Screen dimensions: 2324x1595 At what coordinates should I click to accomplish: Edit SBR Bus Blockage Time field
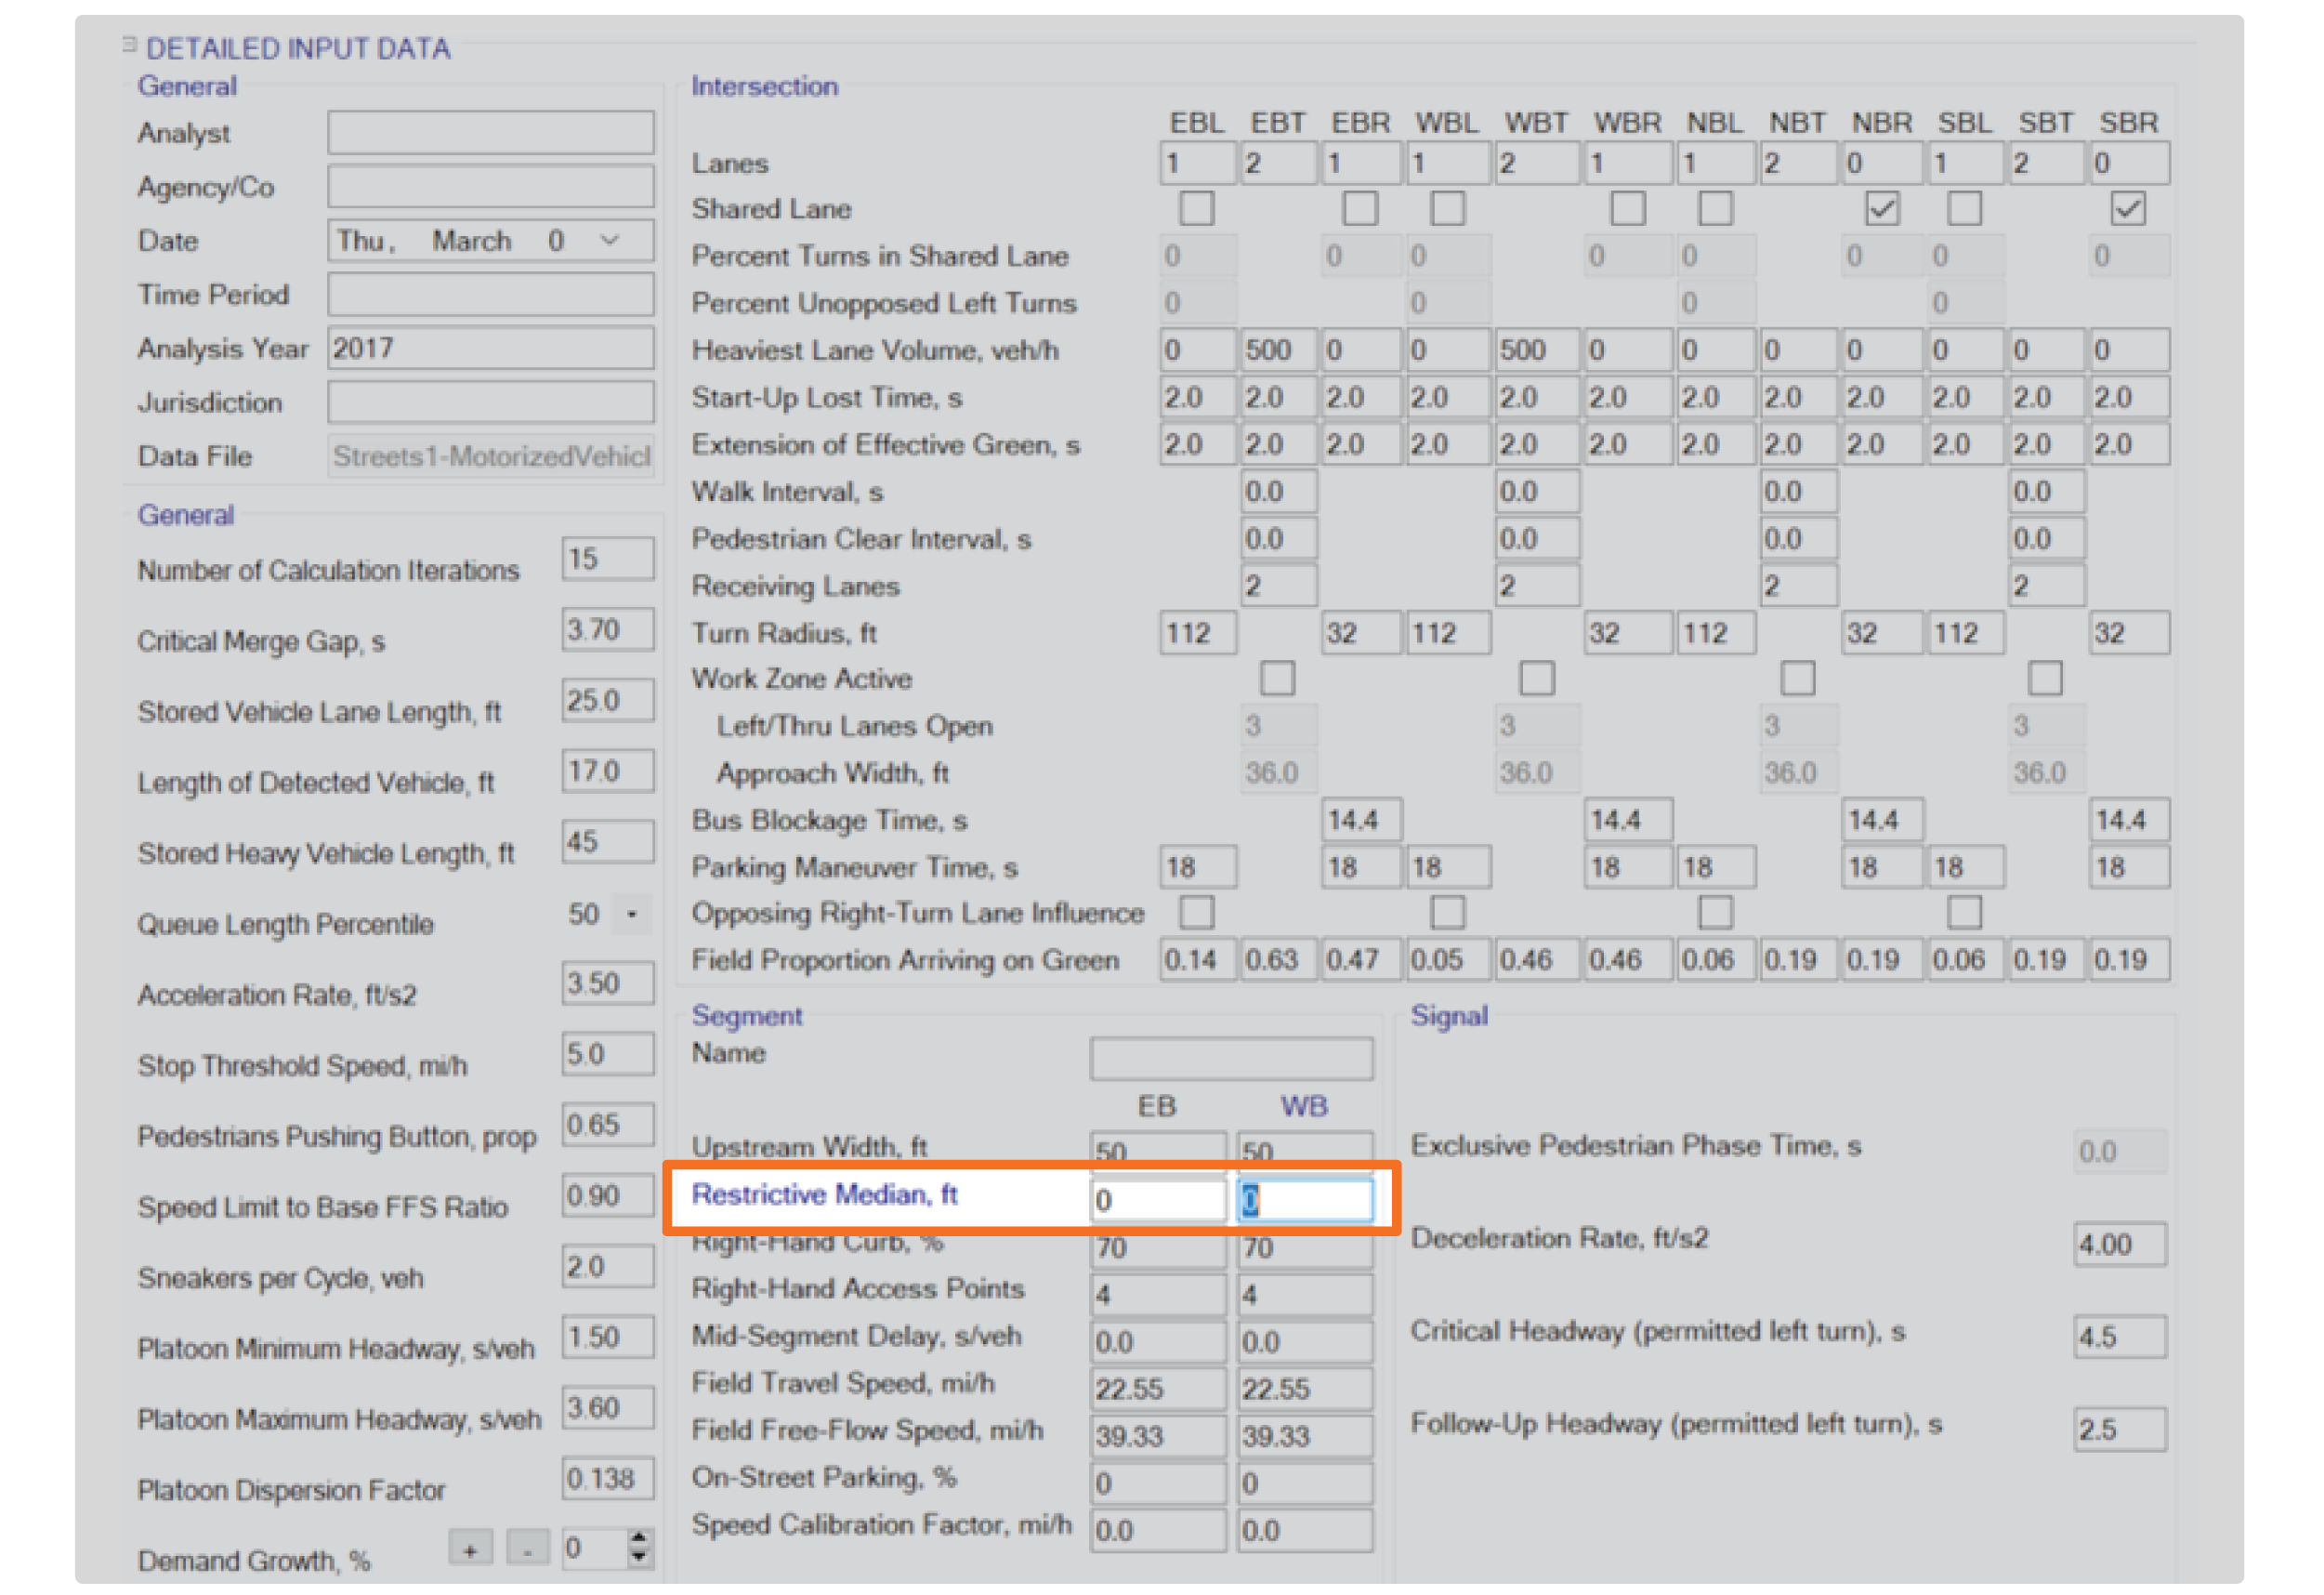[x=2129, y=820]
